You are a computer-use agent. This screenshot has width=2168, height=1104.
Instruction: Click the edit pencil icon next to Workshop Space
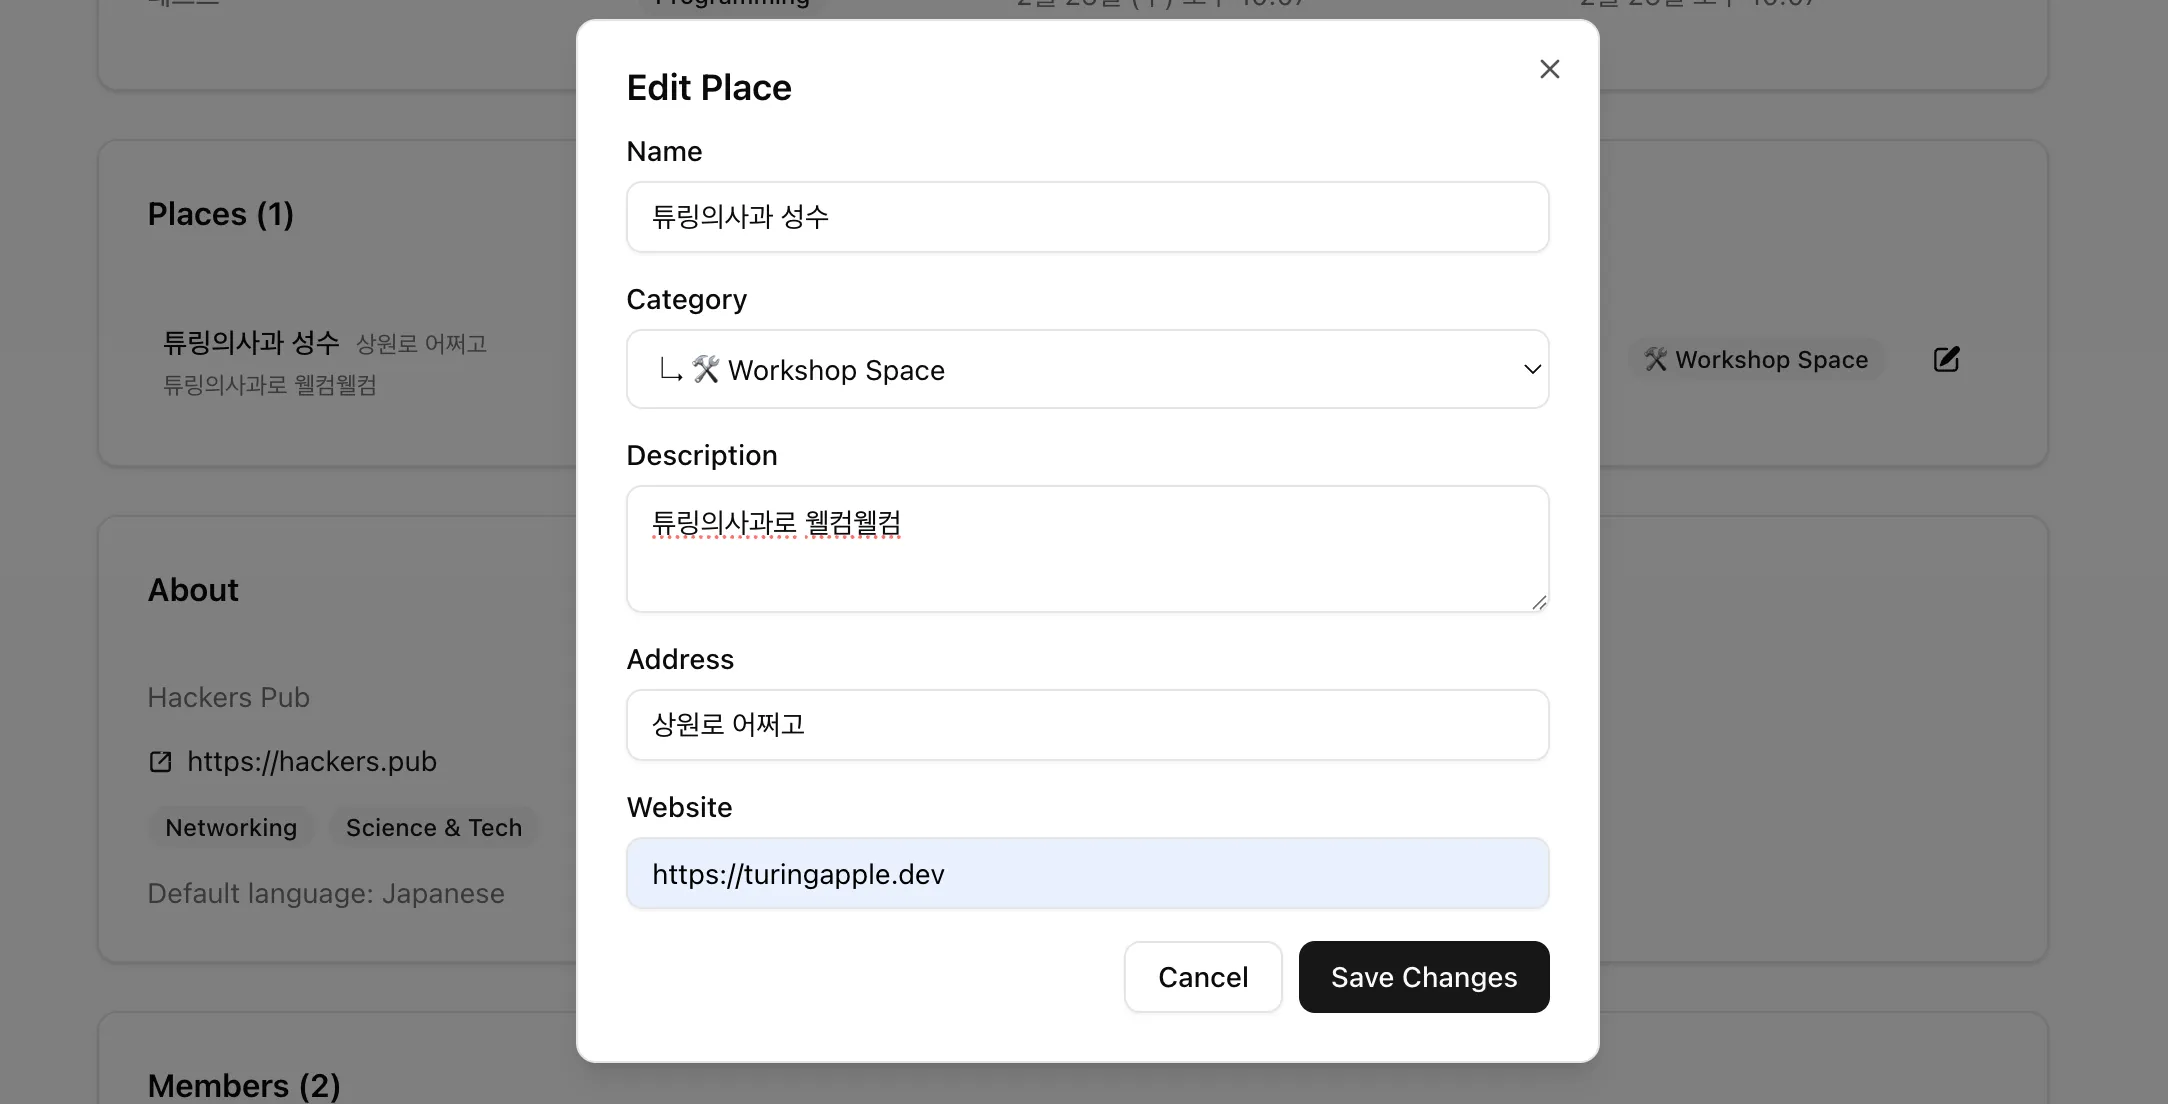pyautogui.click(x=1946, y=359)
